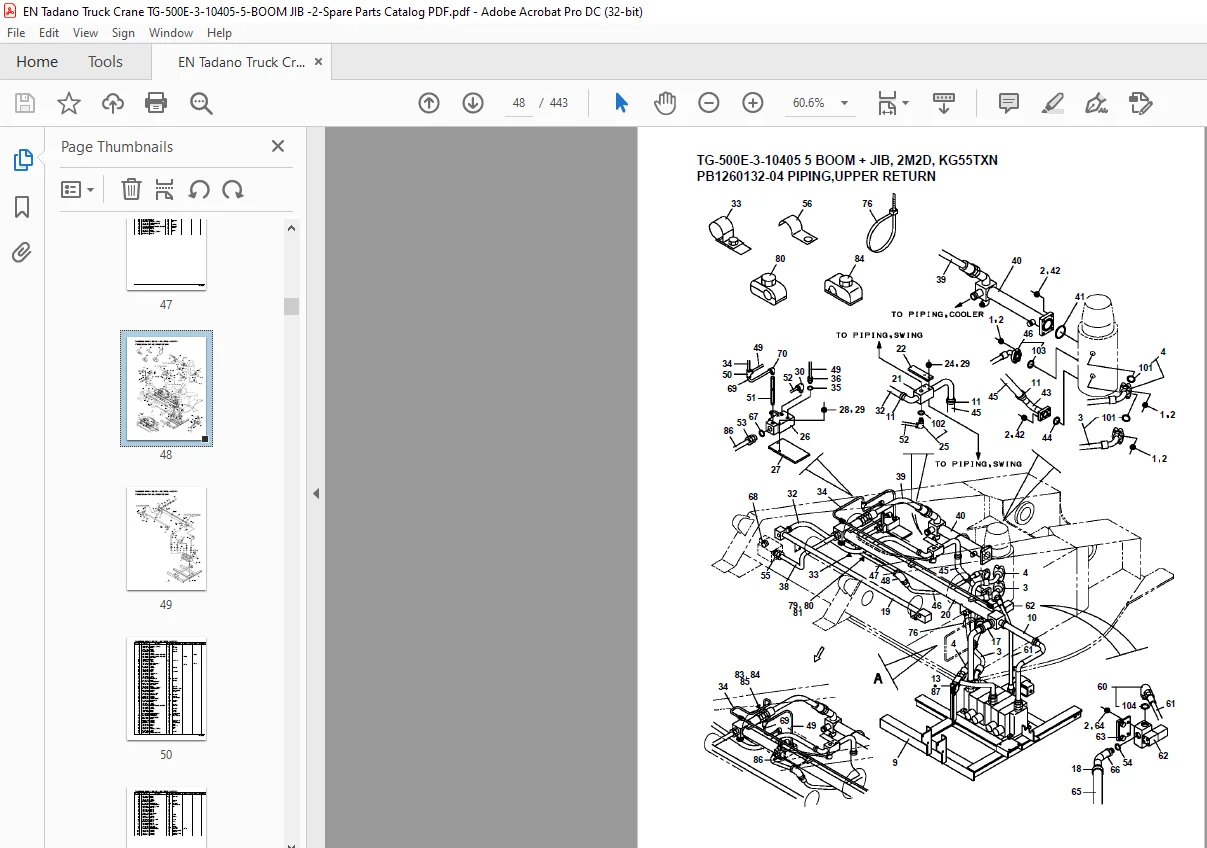Zoom in with the plus button
The height and width of the screenshot is (848, 1207).
[x=753, y=103]
